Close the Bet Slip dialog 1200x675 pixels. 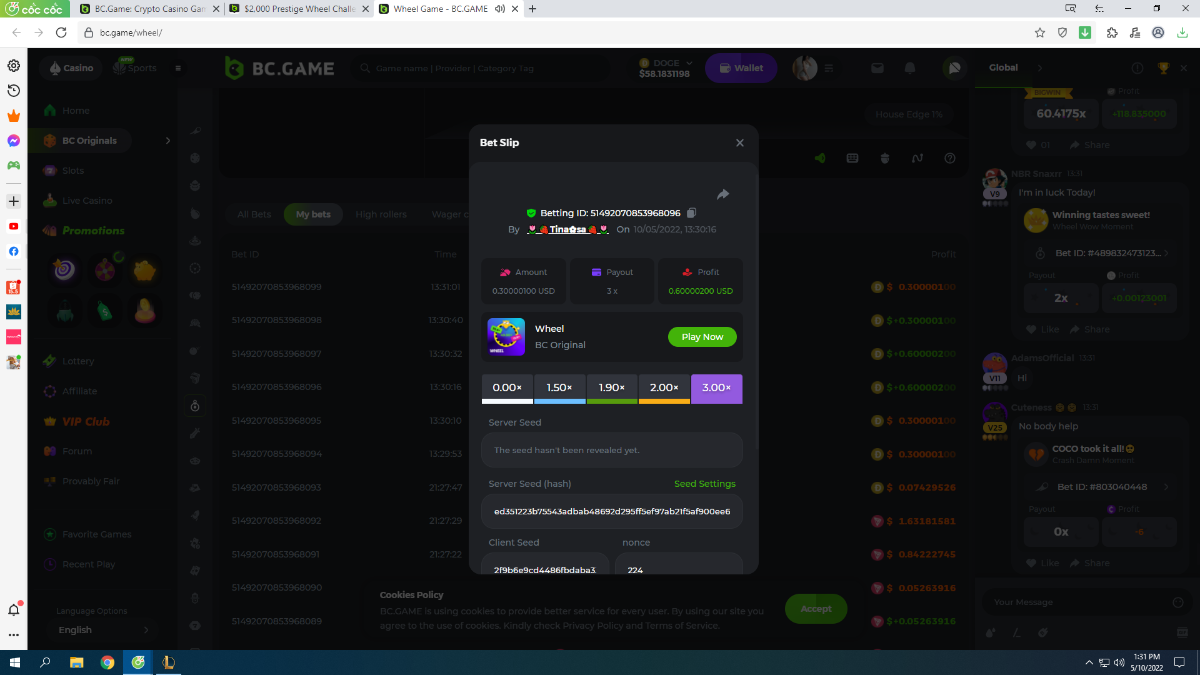(x=740, y=143)
